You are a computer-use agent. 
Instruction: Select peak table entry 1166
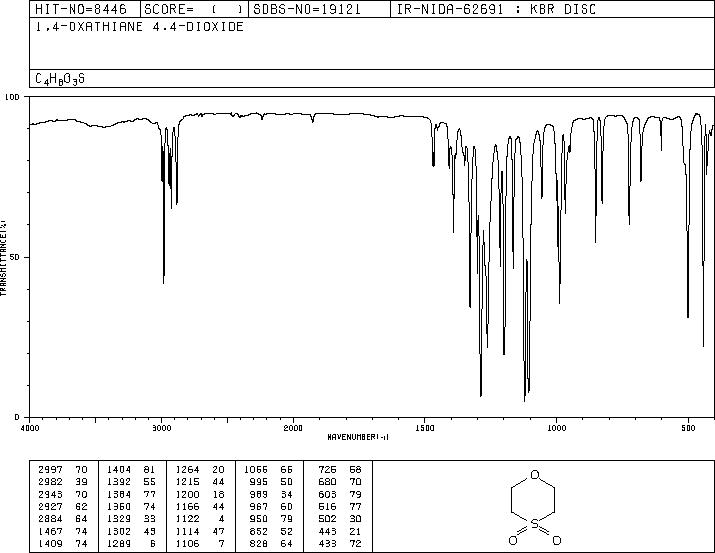point(187,506)
